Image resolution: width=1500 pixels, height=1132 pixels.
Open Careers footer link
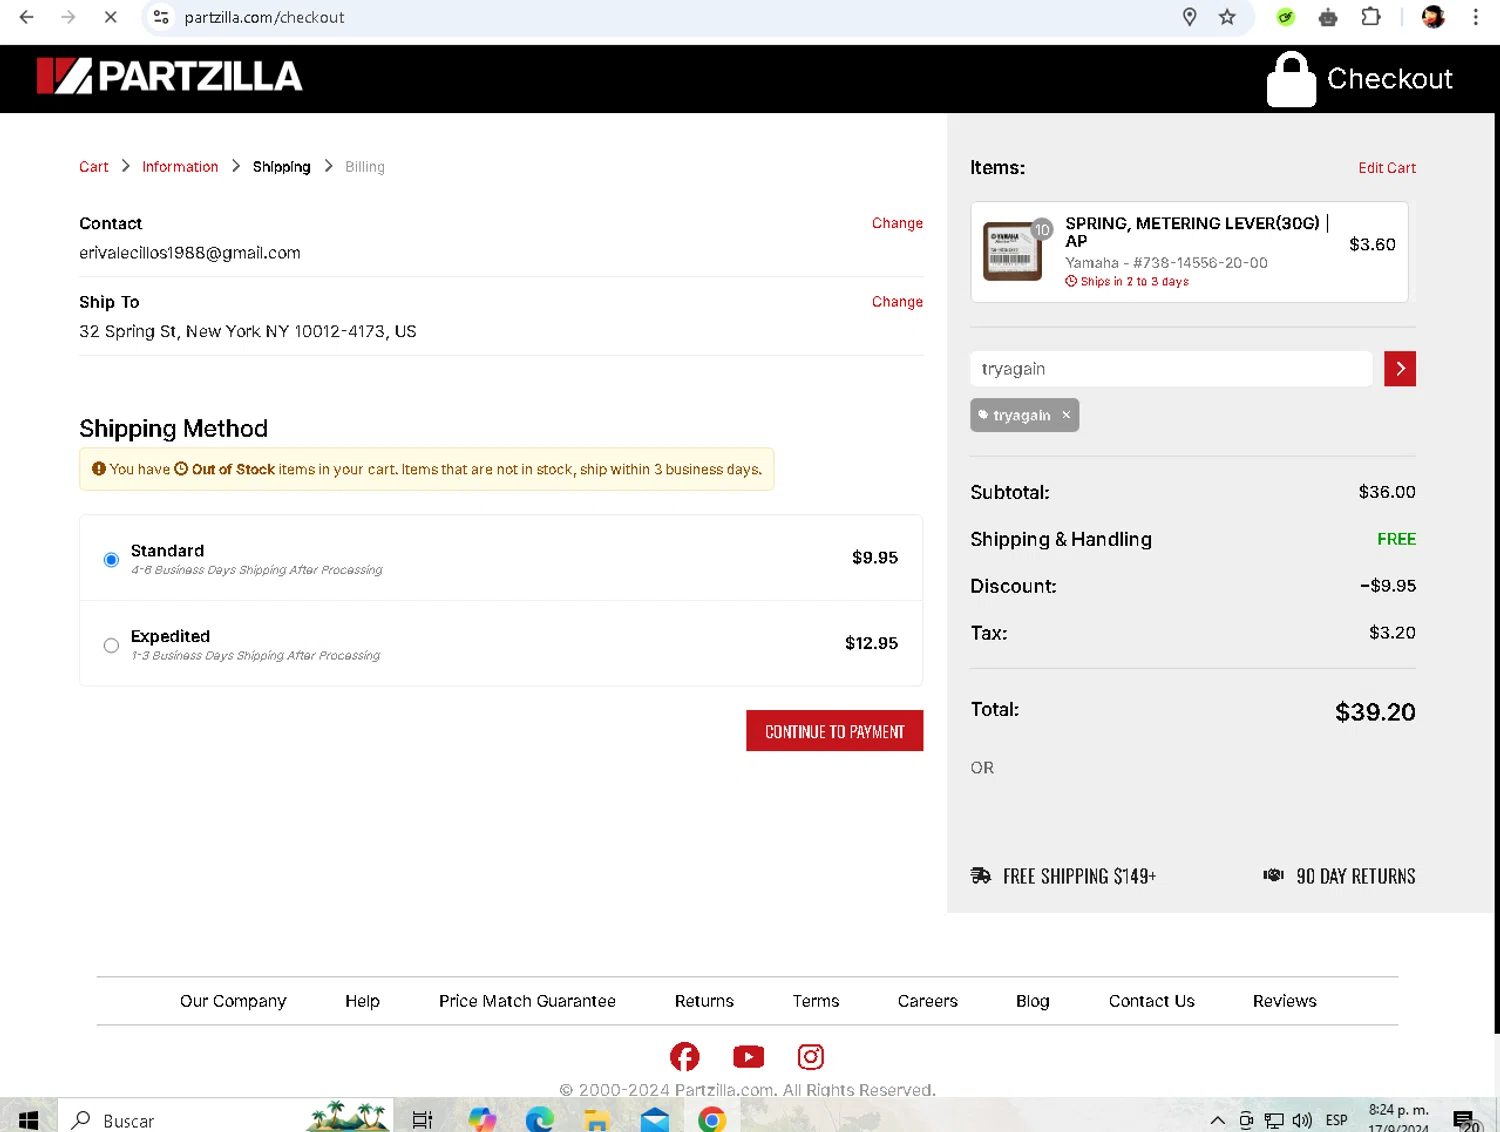[927, 1001]
